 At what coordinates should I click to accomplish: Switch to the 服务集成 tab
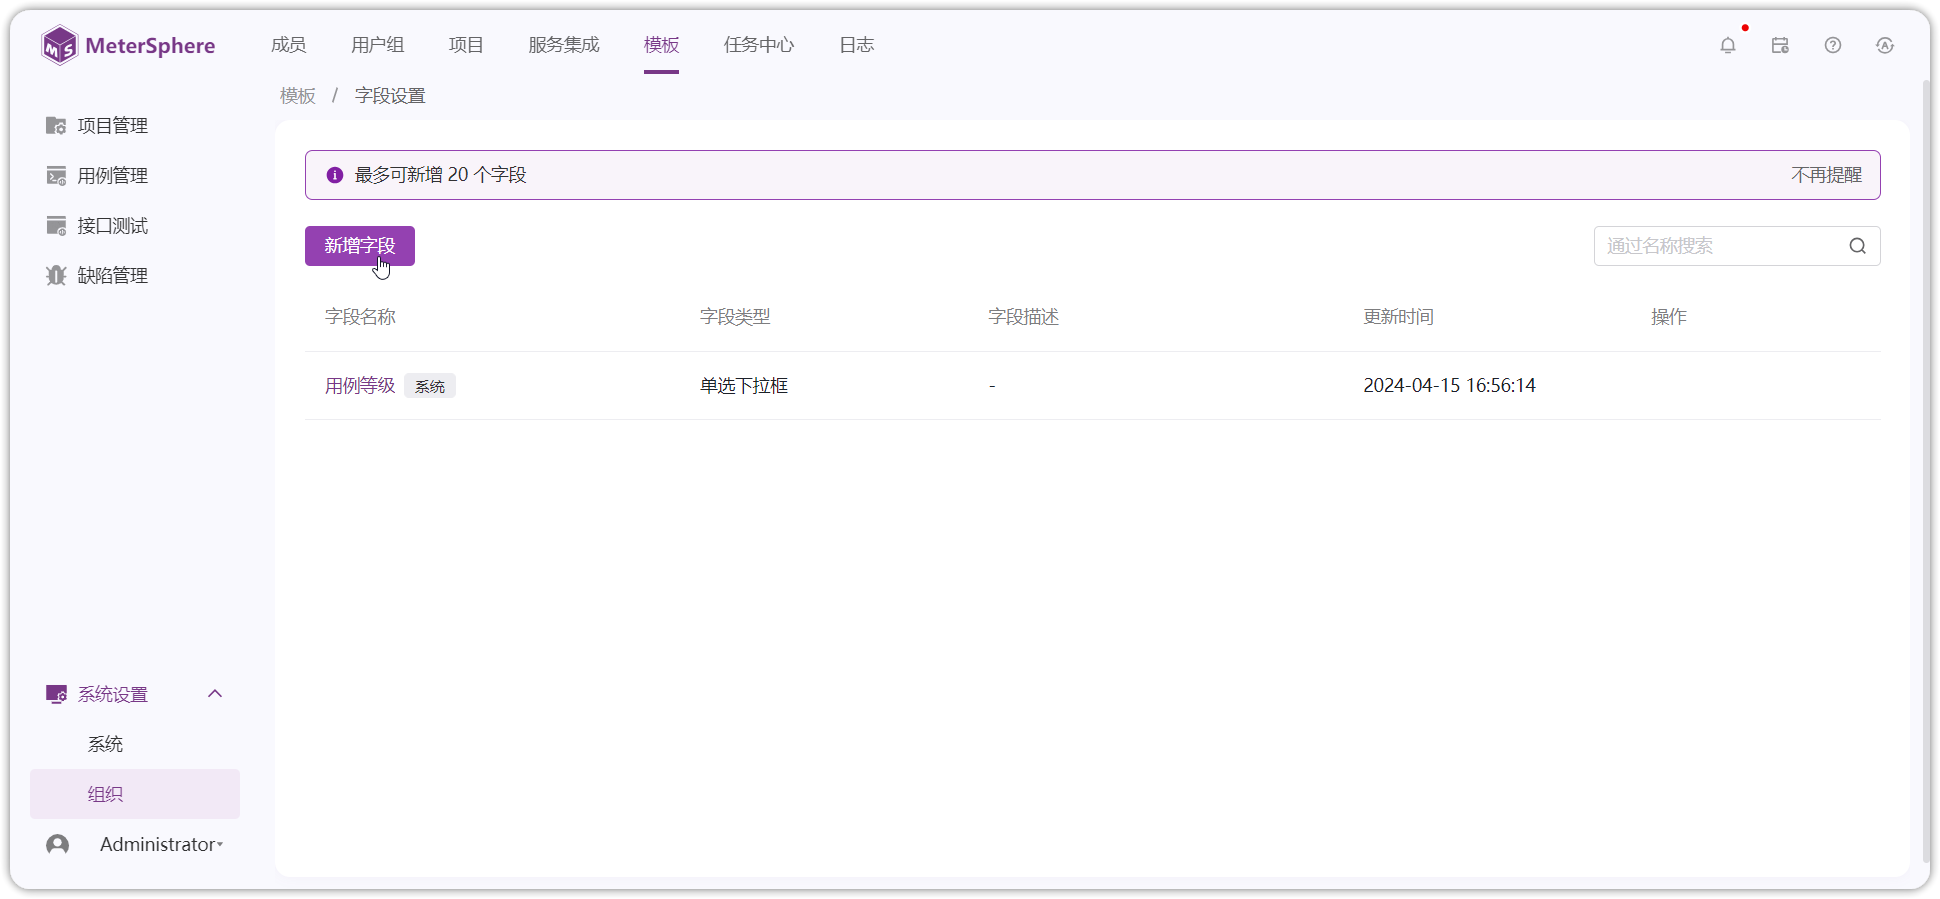pyautogui.click(x=564, y=45)
